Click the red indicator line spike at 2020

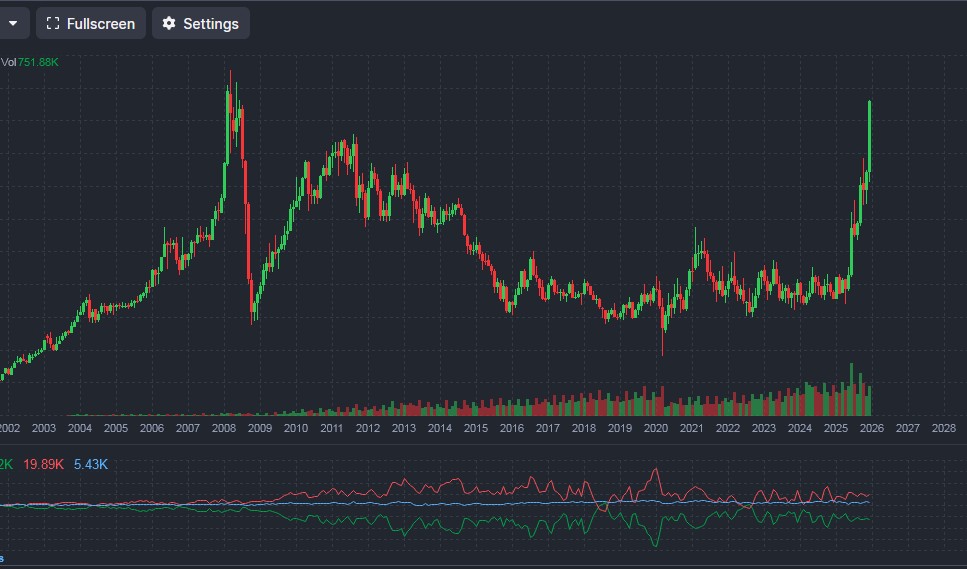point(656,470)
